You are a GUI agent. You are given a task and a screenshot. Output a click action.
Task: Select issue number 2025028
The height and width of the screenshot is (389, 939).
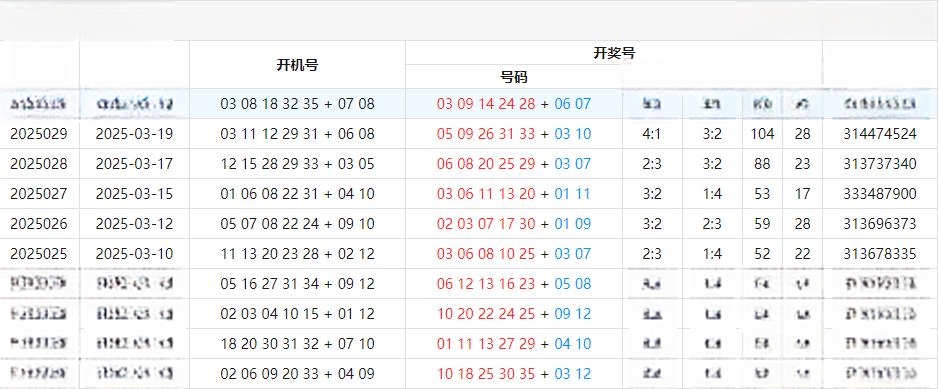39,164
